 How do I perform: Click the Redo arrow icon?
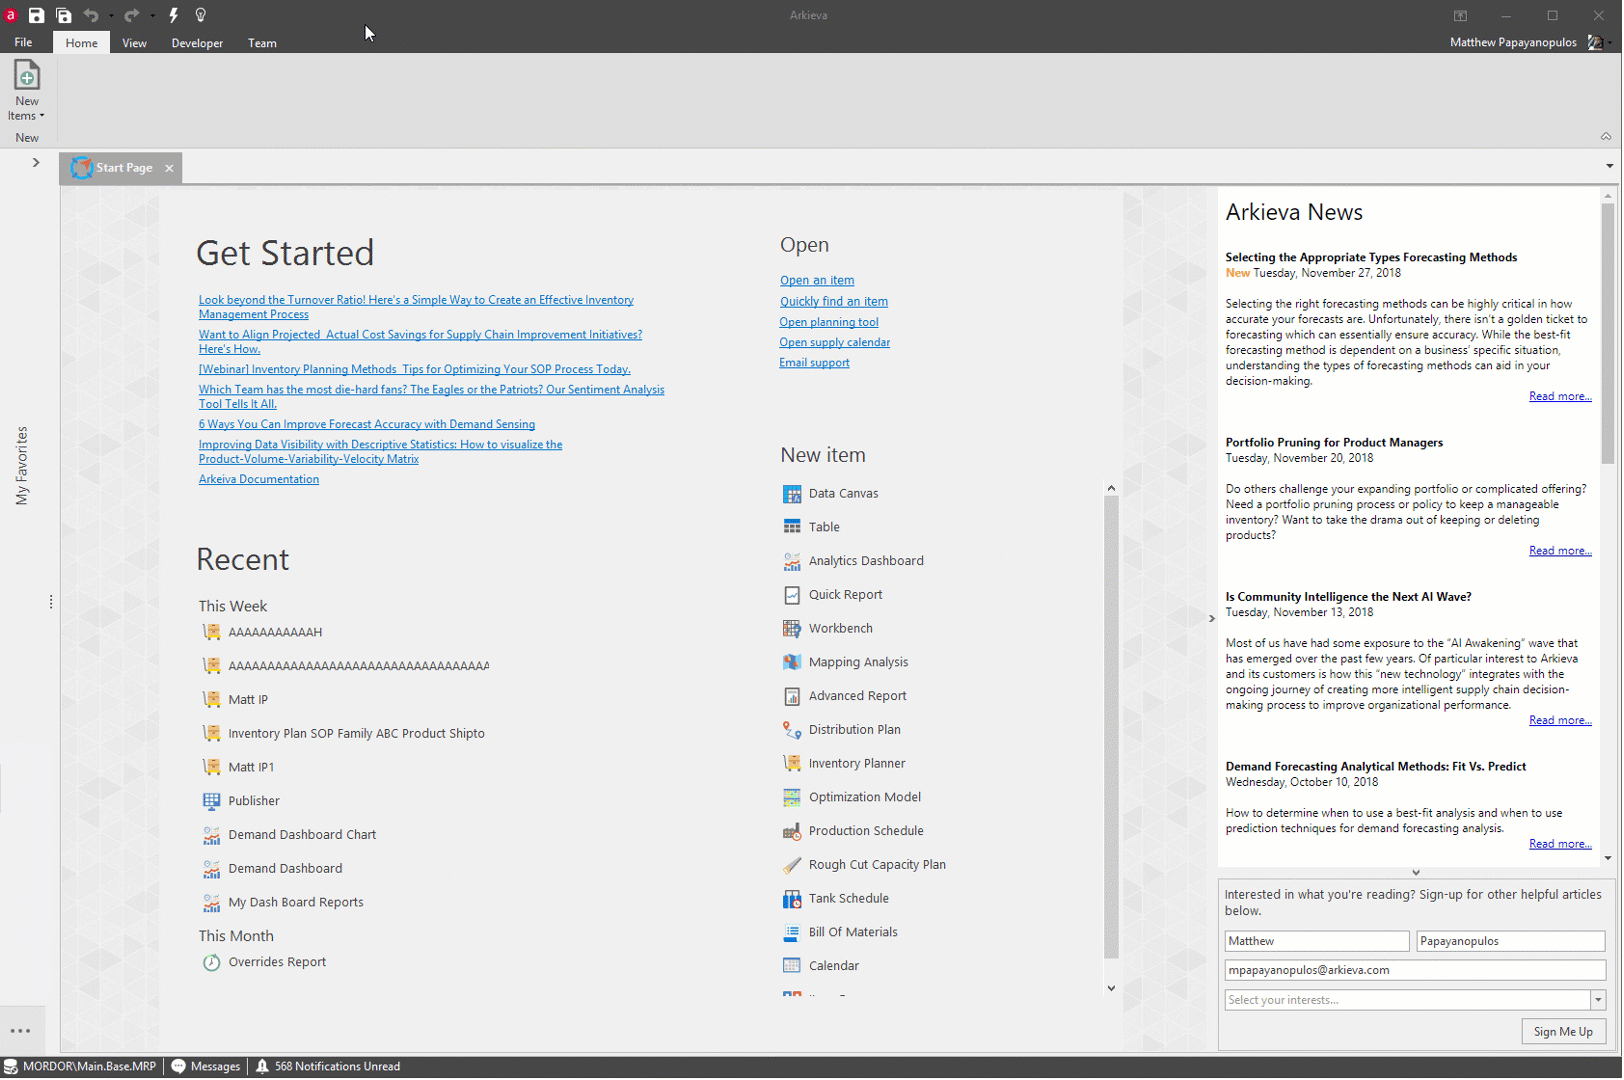(x=131, y=15)
